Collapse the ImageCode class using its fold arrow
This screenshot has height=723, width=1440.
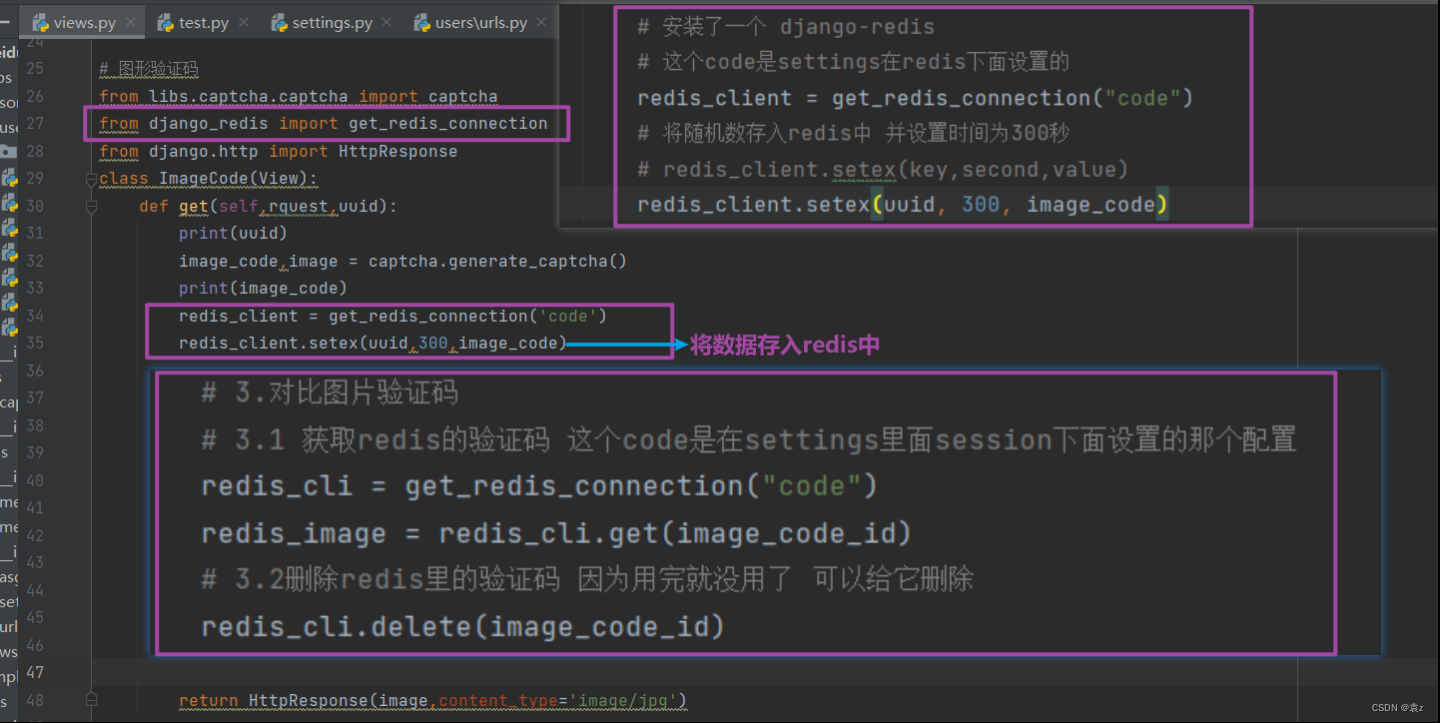click(x=91, y=178)
